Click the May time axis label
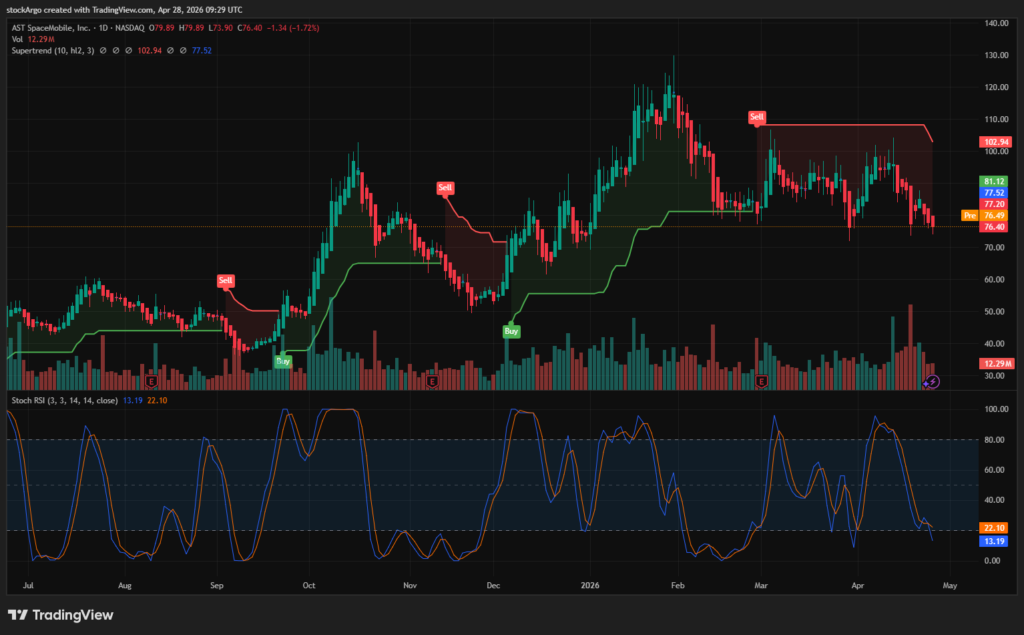The width and height of the screenshot is (1024, 635). pos(950,585)
